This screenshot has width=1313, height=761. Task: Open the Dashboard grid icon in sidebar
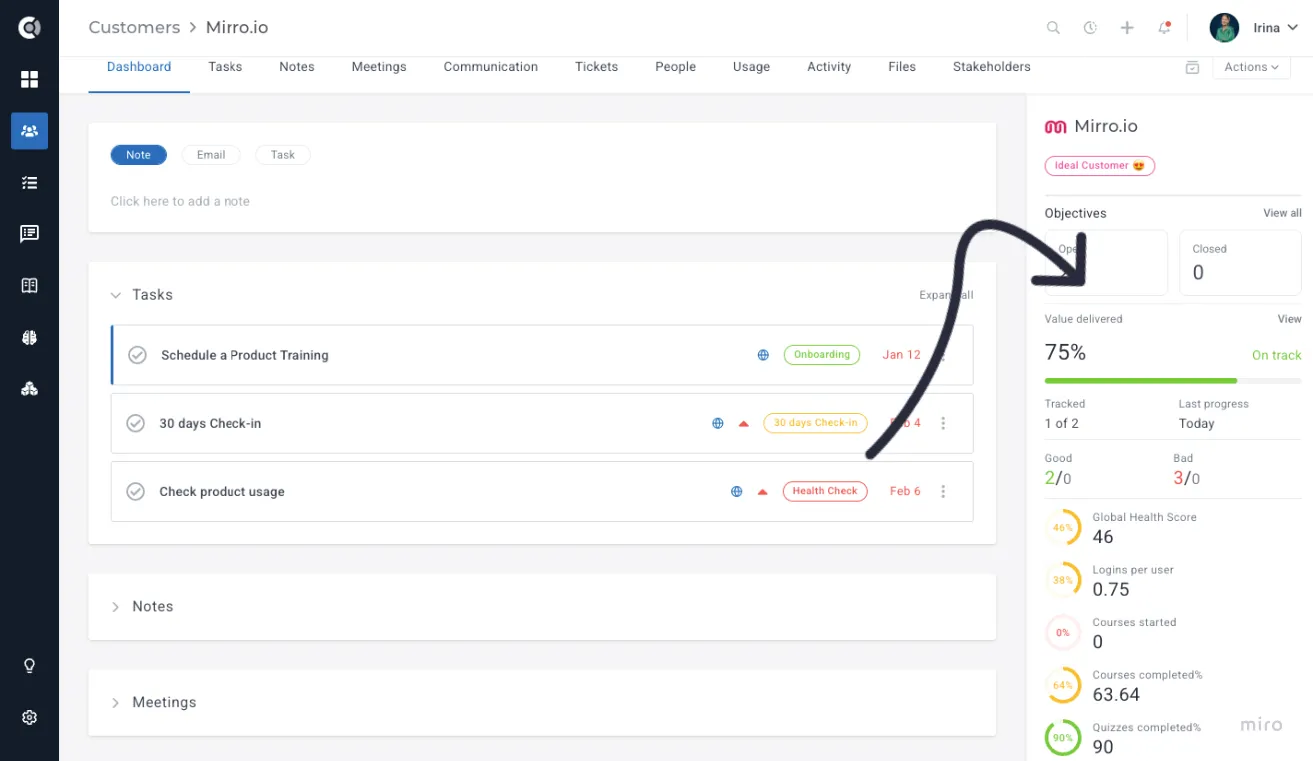(x=29, y=79)
